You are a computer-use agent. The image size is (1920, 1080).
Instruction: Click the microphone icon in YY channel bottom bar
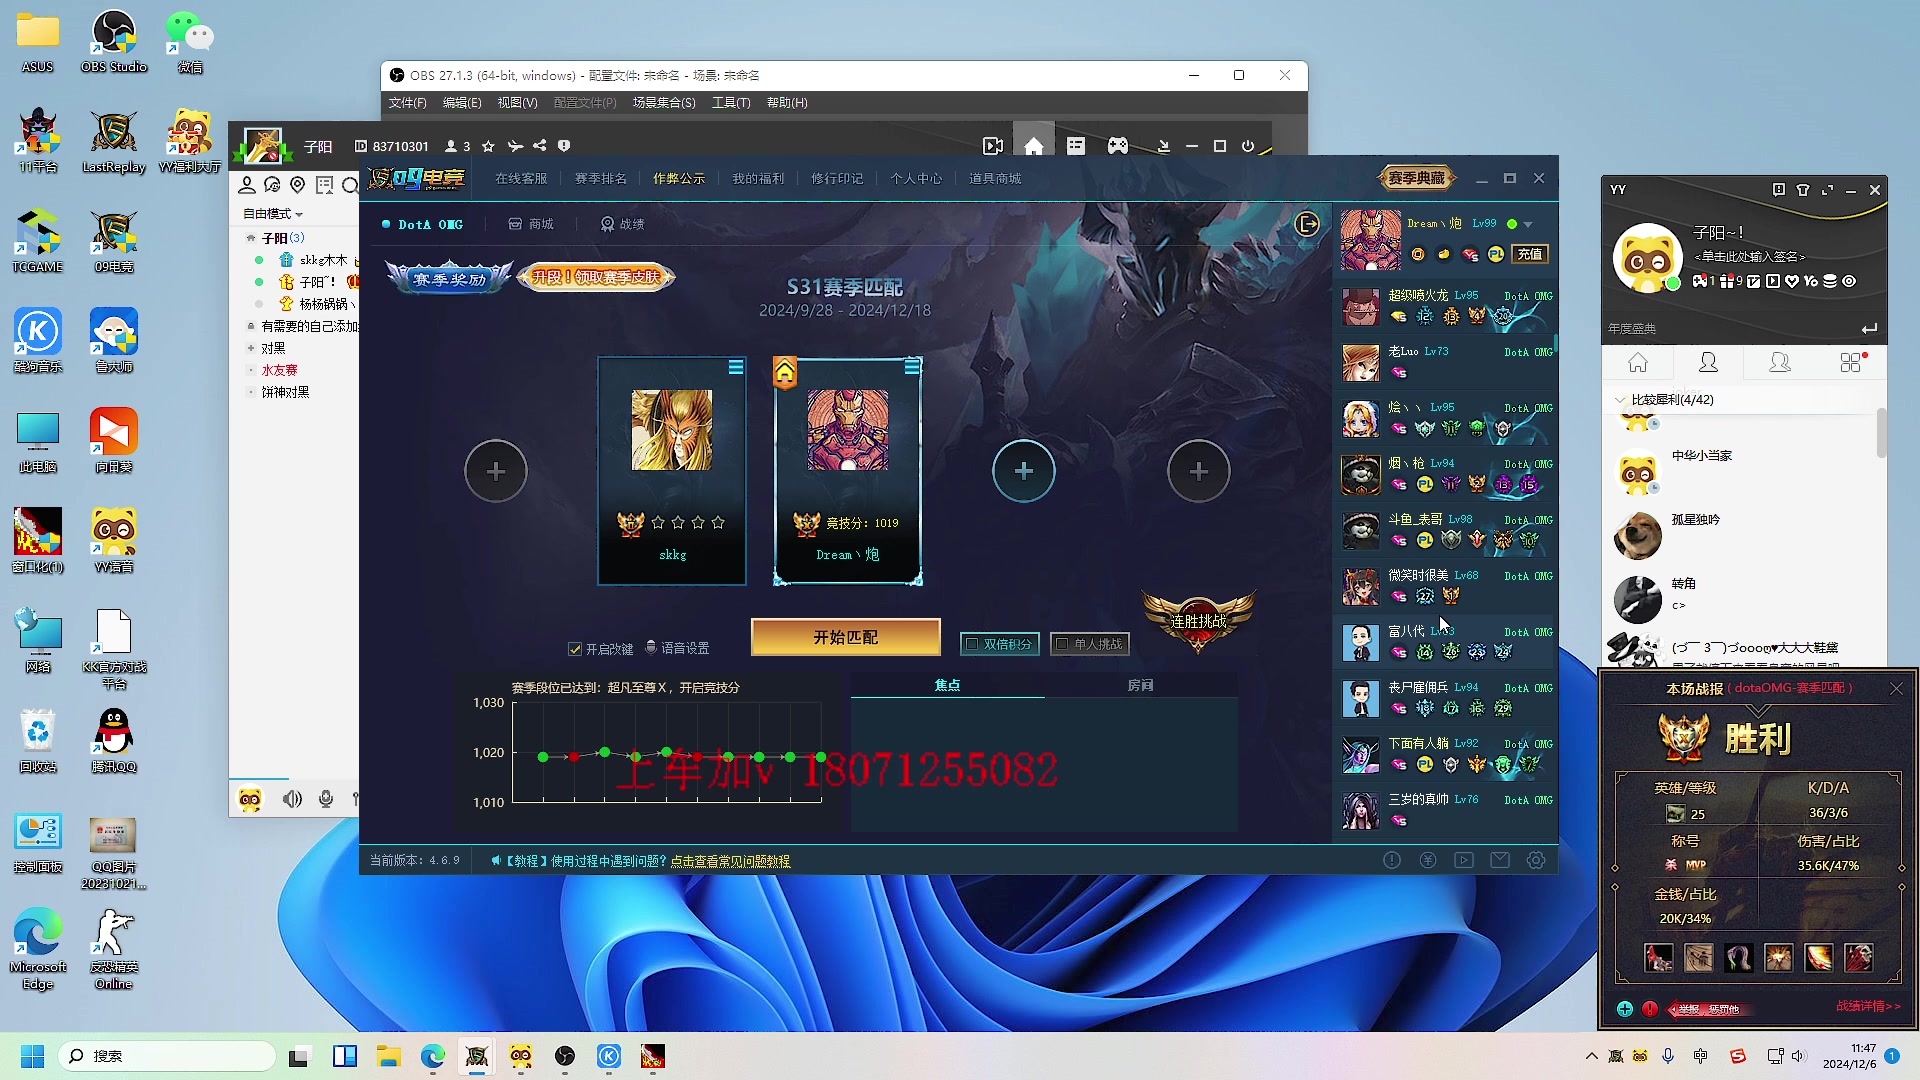tap(326, 799)
